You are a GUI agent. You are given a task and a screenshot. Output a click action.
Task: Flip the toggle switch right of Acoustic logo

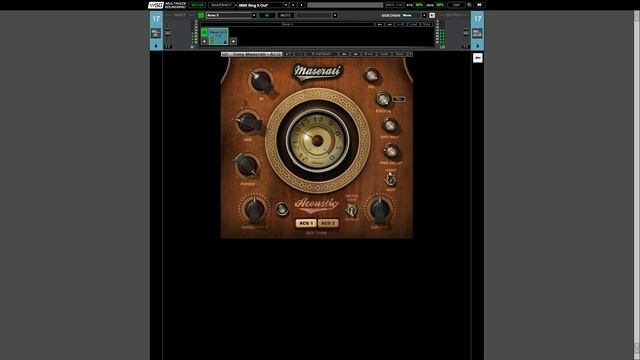pyautogui.click(x=351, y=210)
